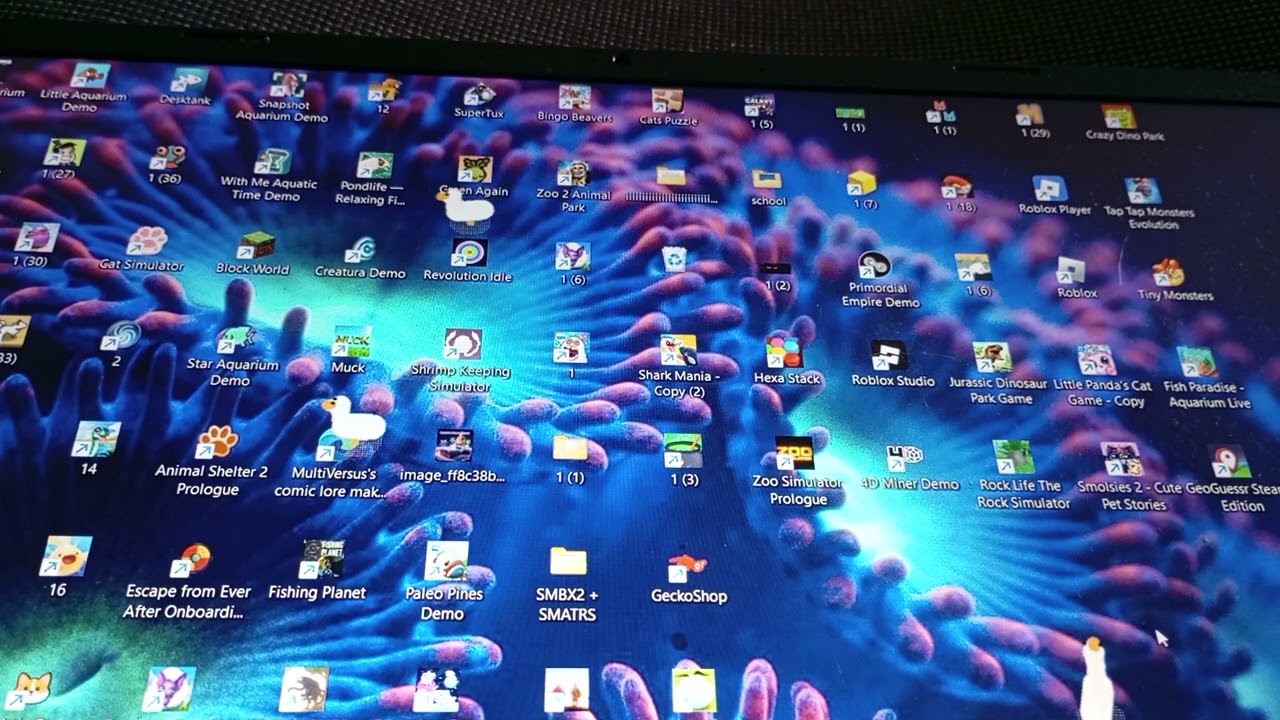Viewport: 1280px width, 720px height.
Task: Launch Tiny Monsters icon
Action: tap(1168, 273)
